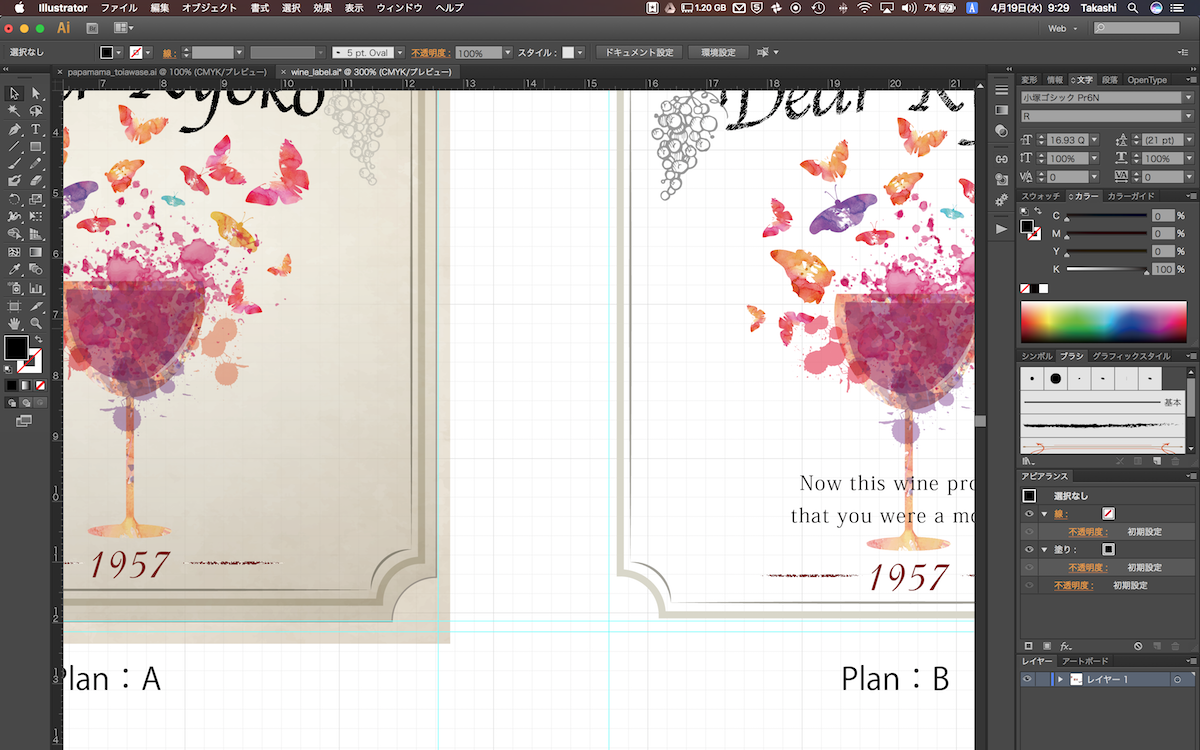
Task: Open the 小塚ゴシック Pr6N font family dropdown
Action: pos(1188,98)
